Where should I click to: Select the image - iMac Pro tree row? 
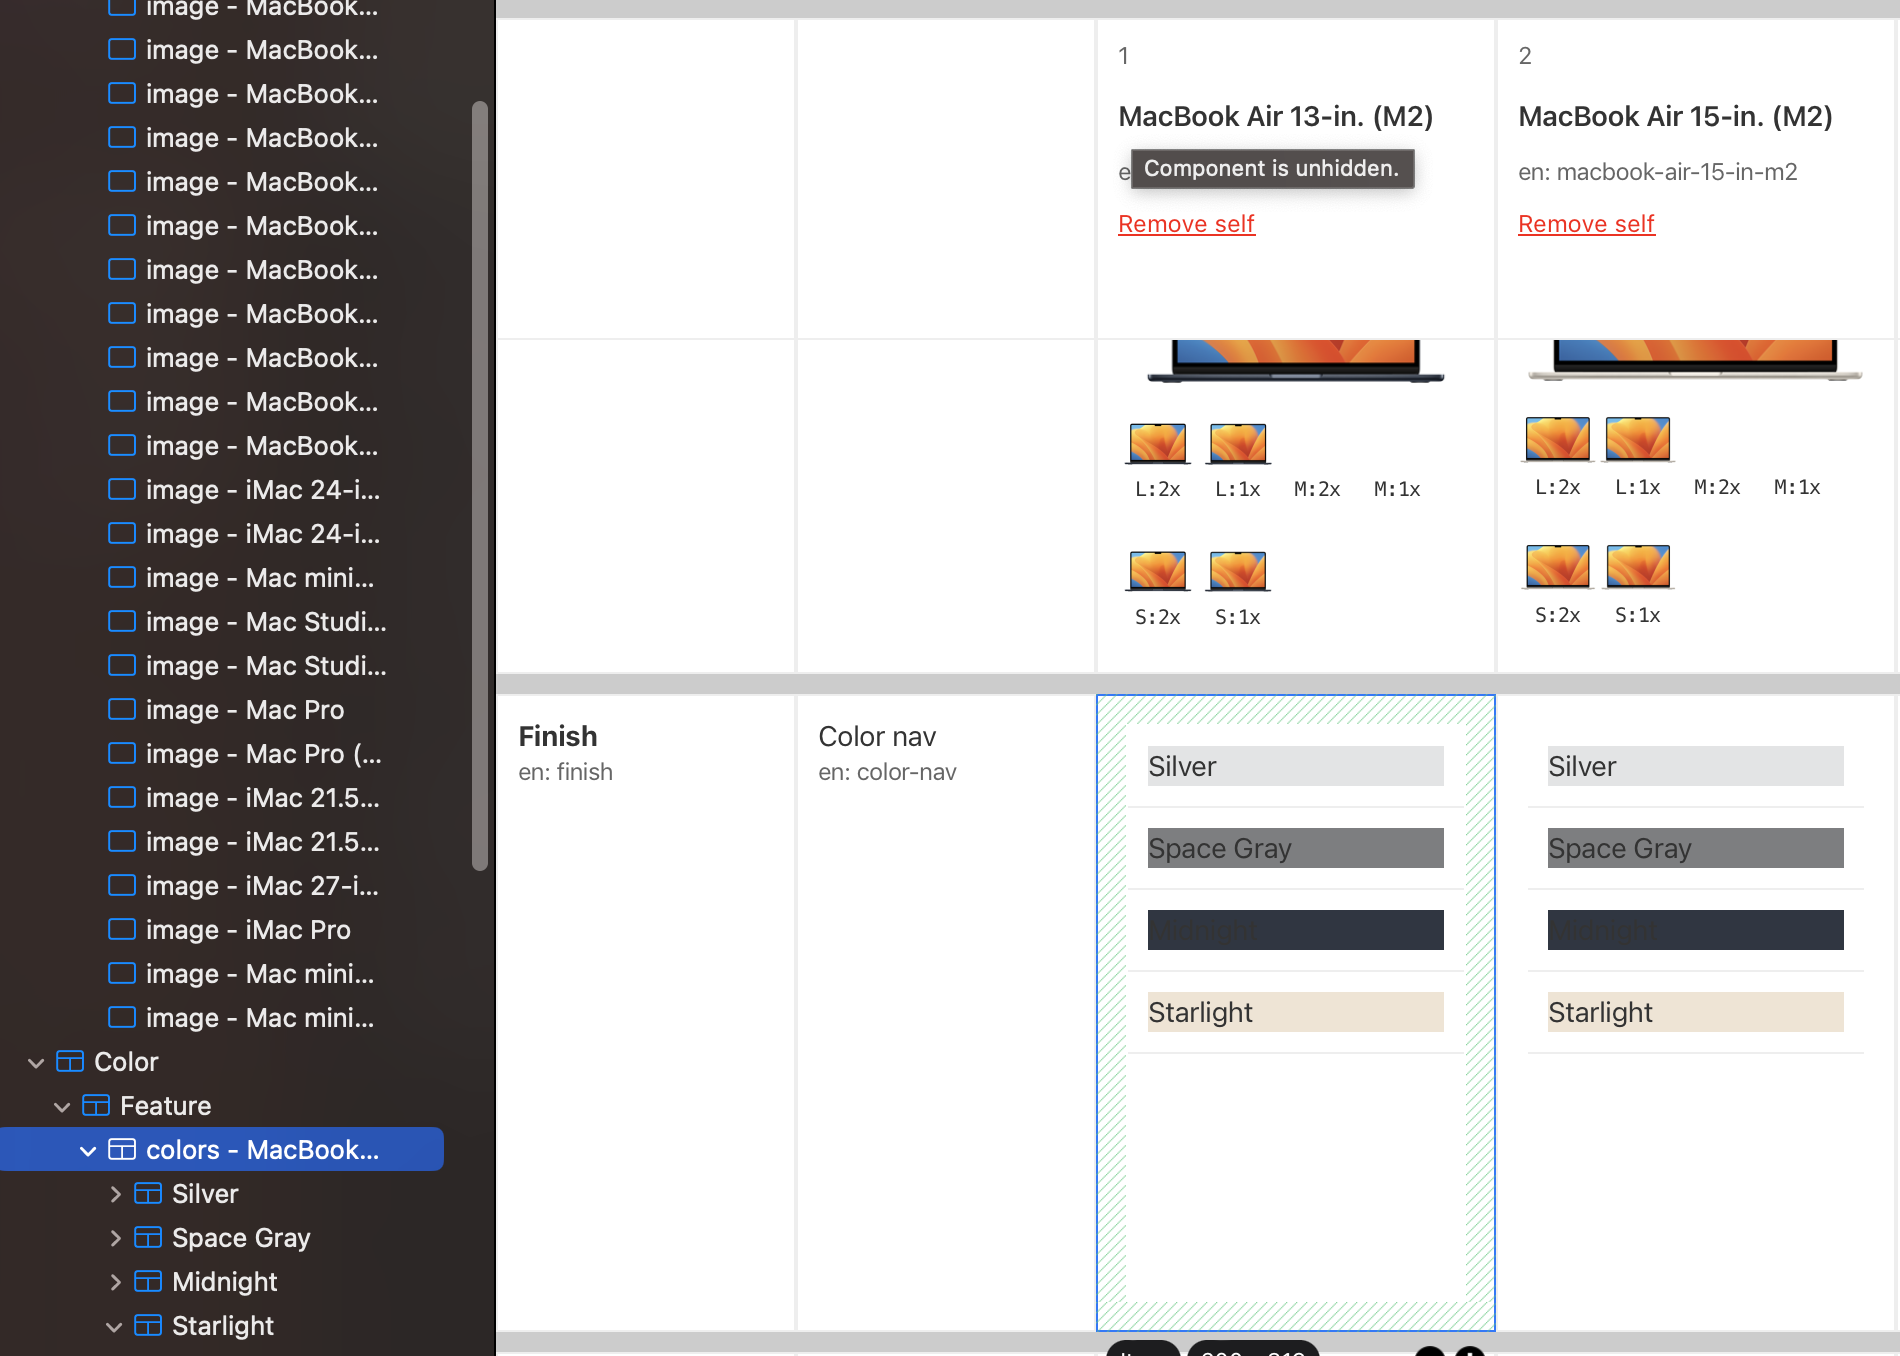click(222, 930)
